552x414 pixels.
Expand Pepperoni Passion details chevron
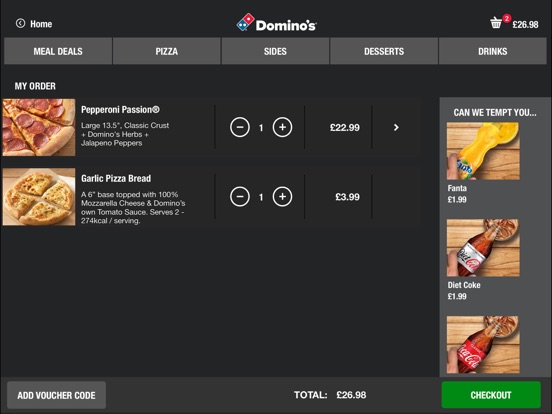396,127
